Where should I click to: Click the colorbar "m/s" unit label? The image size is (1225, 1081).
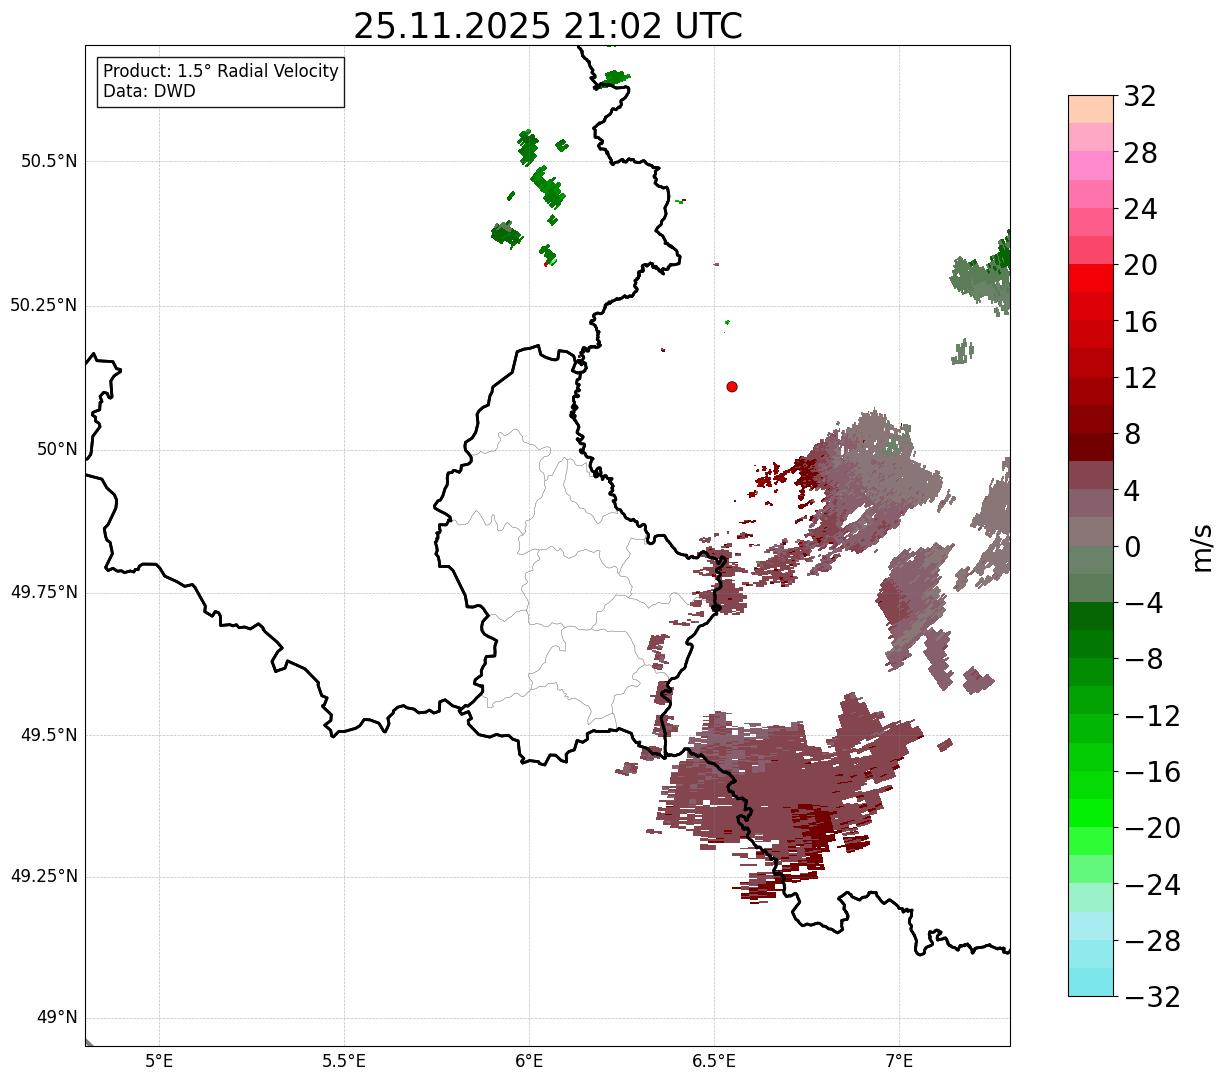point(1201,546)
